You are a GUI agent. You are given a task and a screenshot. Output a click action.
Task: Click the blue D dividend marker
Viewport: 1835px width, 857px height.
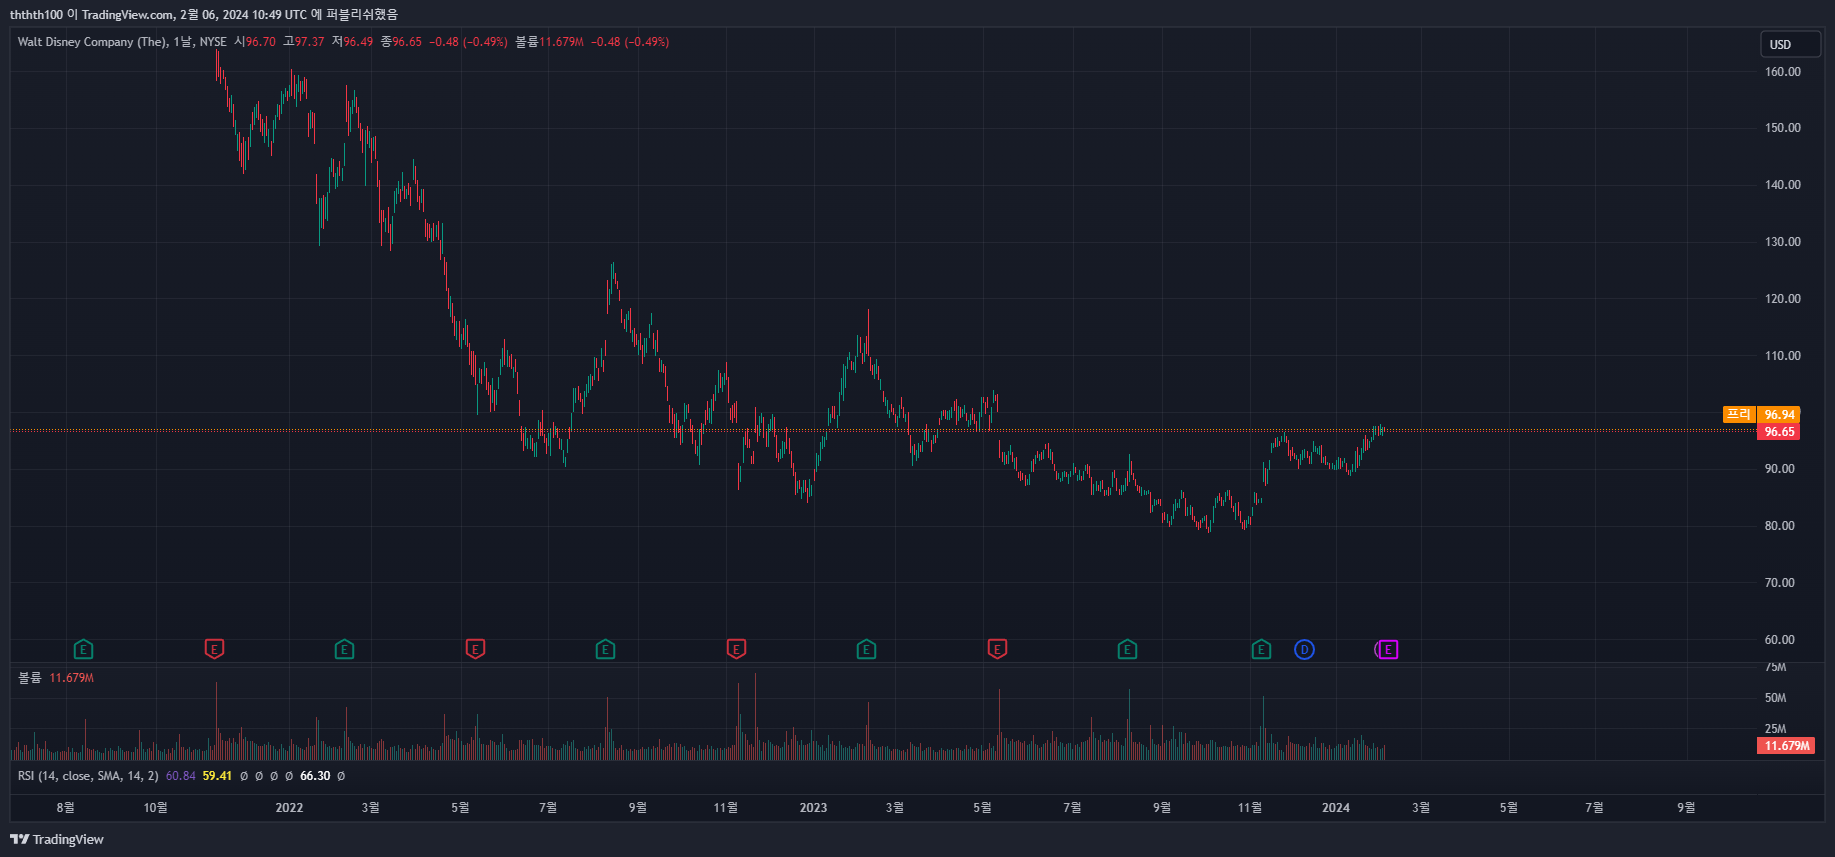(x=1304, y=650)
